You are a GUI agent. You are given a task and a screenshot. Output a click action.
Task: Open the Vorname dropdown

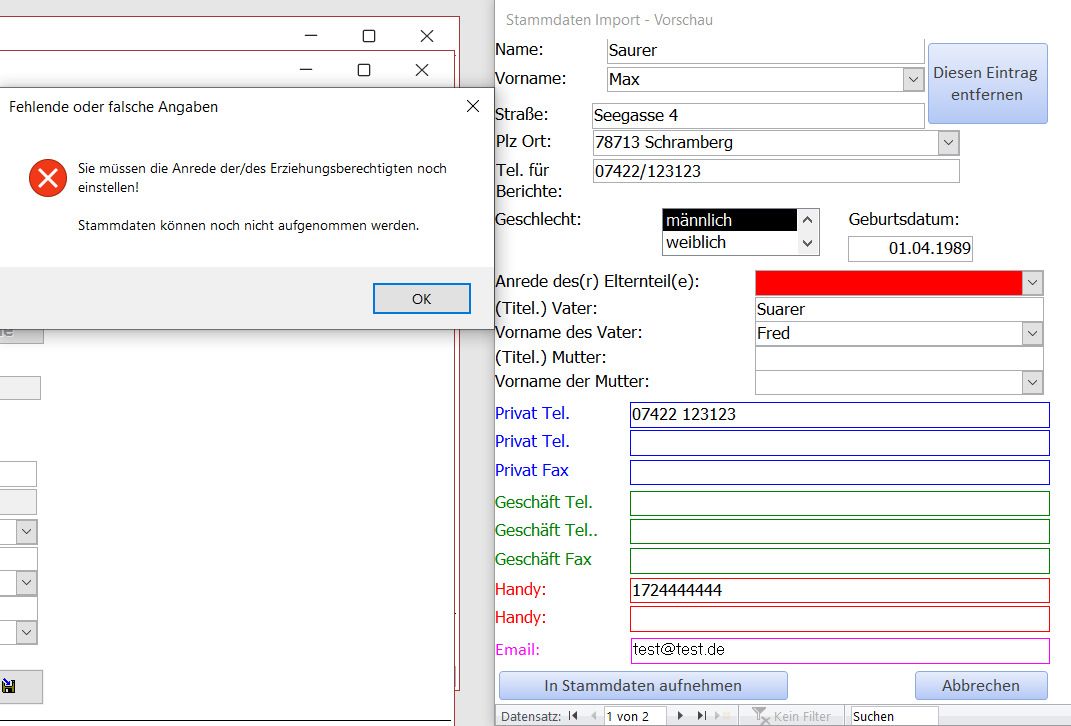point(913,79)
